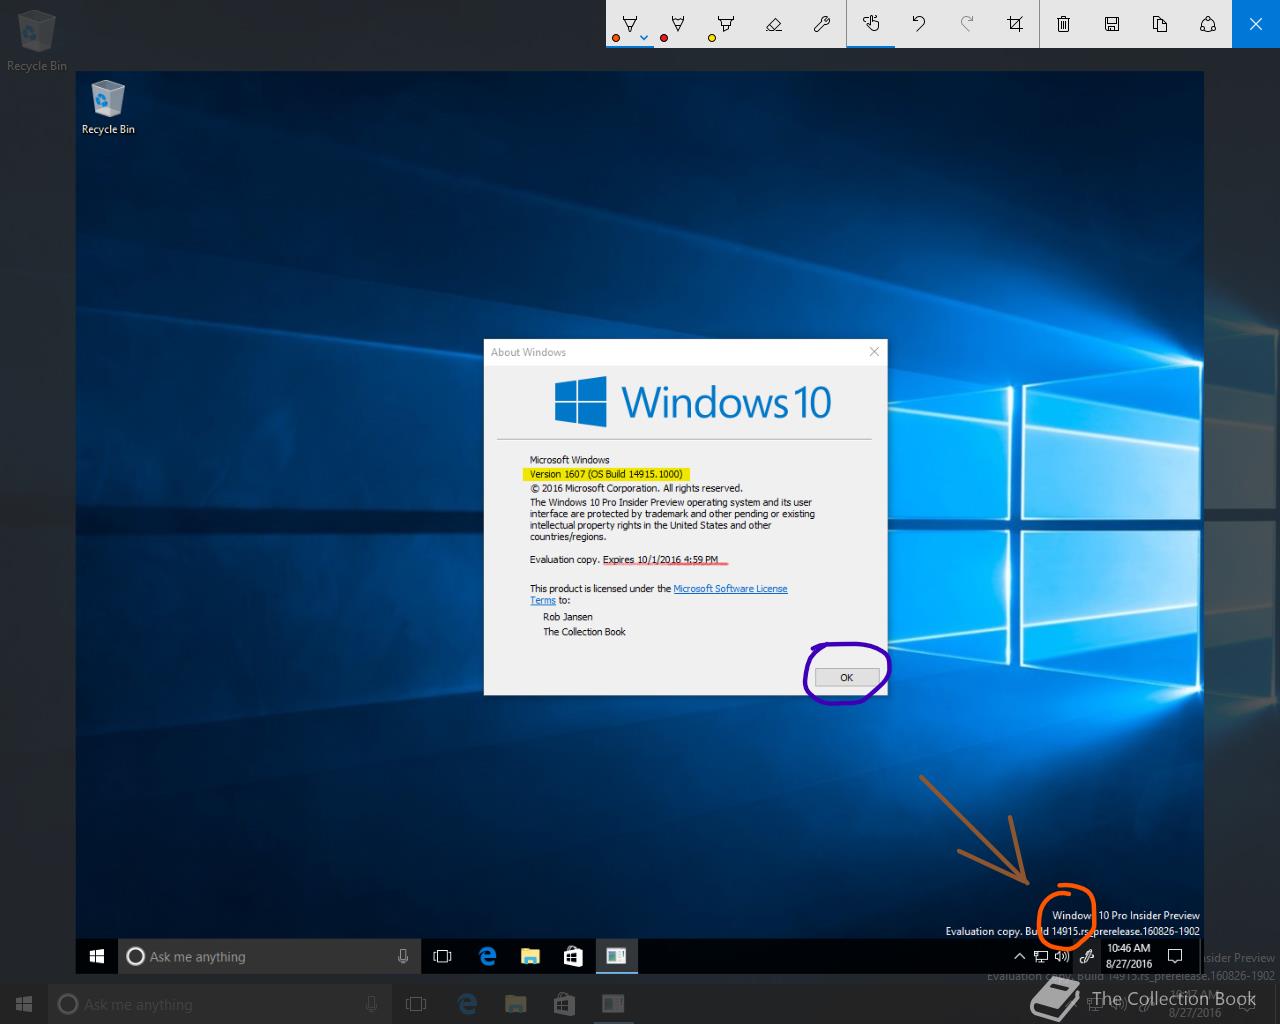
Task: Open Windows Store from captured taskbar
Action: (x=573, y=956)
